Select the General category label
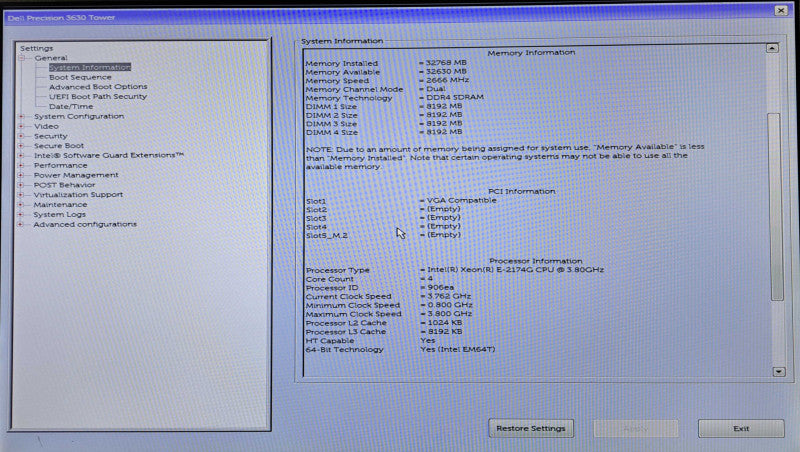The height and width of the screenshot is (452, 800). click(x=51, y=58)
